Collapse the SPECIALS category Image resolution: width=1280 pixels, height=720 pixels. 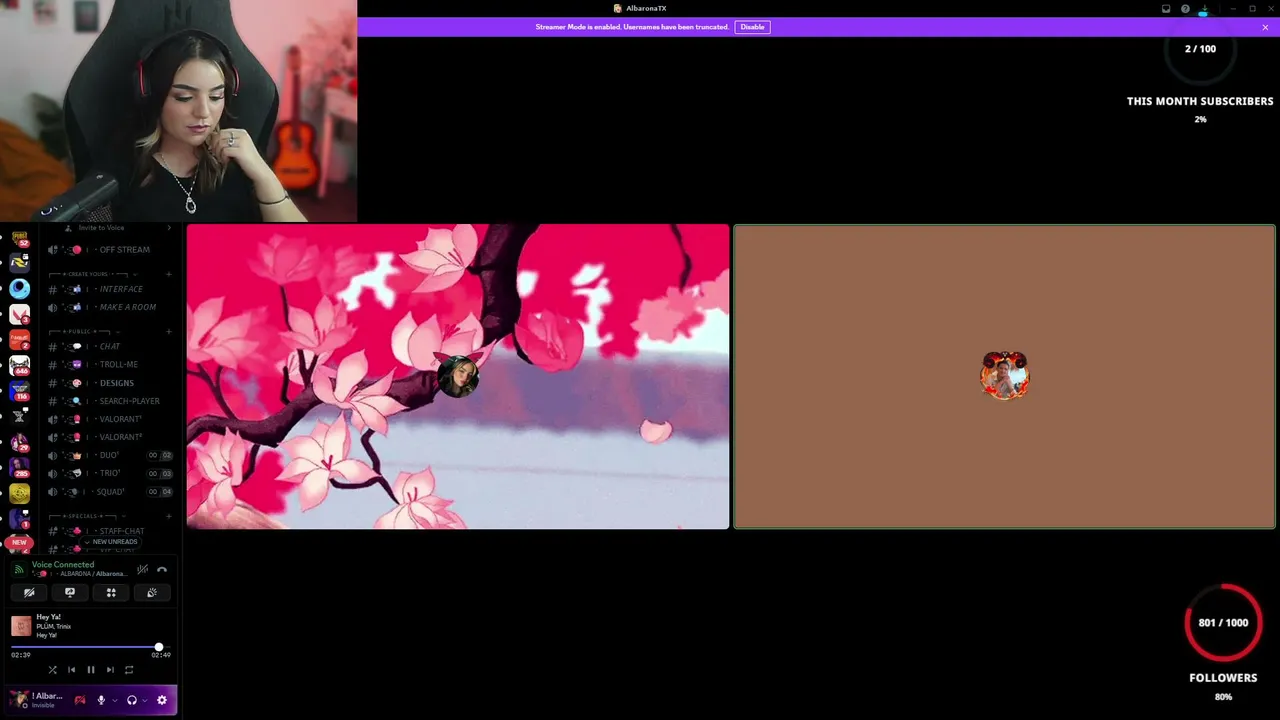click(88, 516)
